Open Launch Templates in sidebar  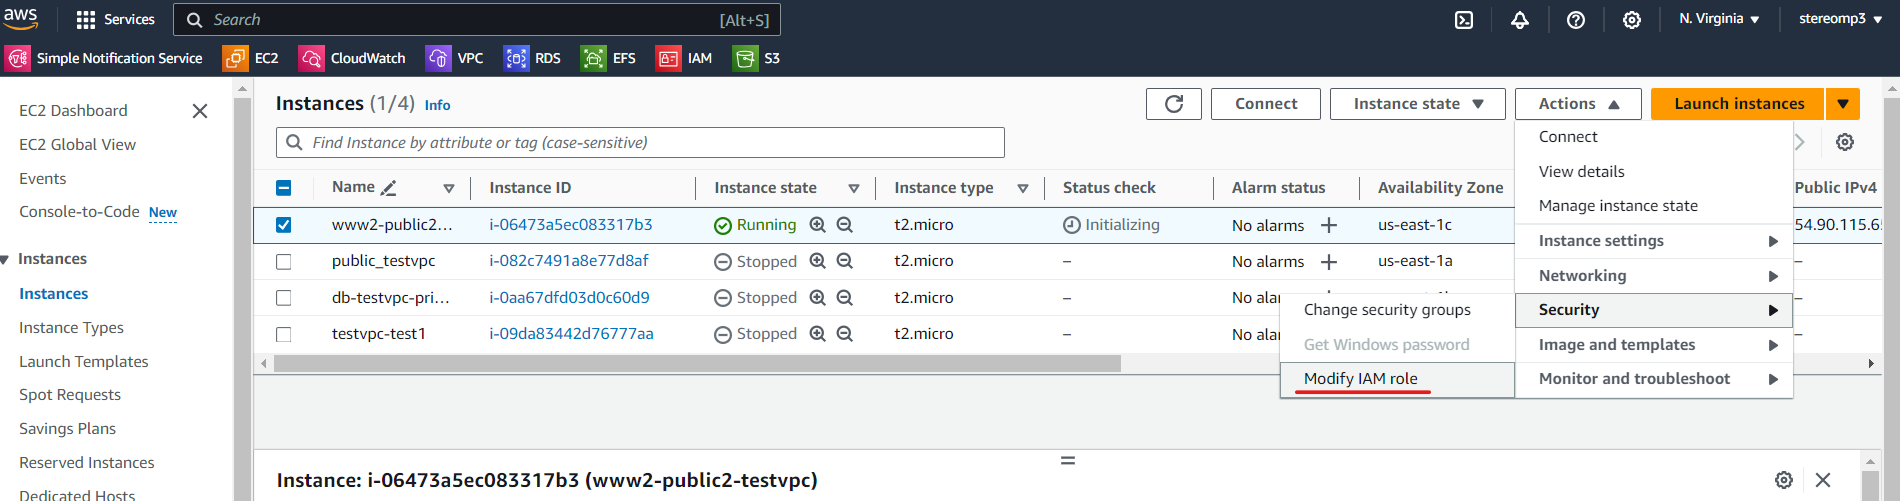(84, 362)
